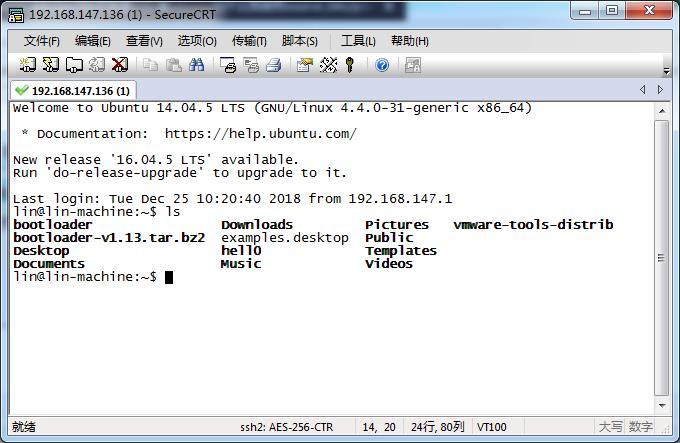This screenshot has height=443, width=680.
Task: Click the 24行, 80列 status entry
Action: pyautogui.click(x=437, y=427)
